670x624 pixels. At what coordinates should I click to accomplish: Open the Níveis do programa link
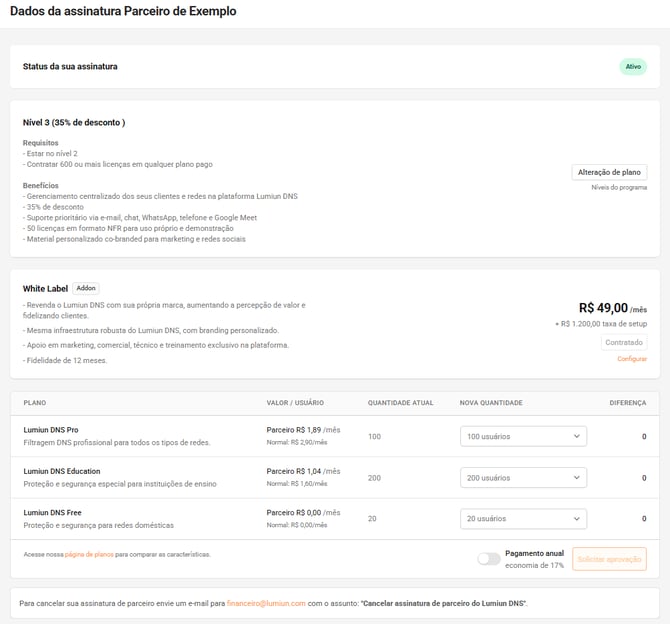619,188
